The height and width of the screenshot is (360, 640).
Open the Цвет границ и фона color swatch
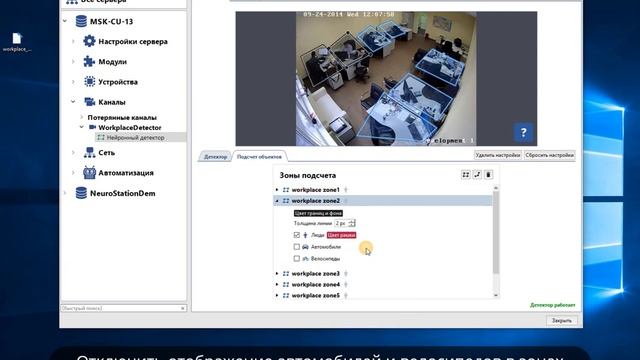(x=318, y=213)
